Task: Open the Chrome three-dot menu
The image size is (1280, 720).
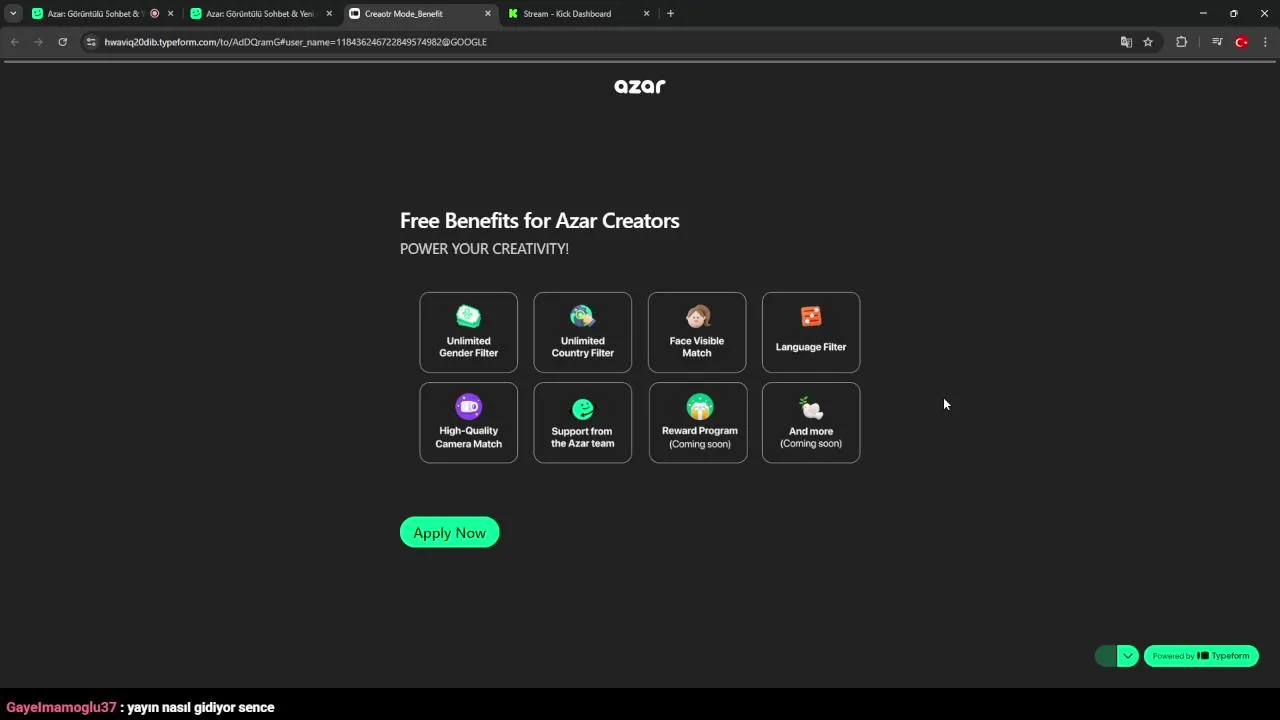Action: pyautogui.click(x=1266, y=42)
